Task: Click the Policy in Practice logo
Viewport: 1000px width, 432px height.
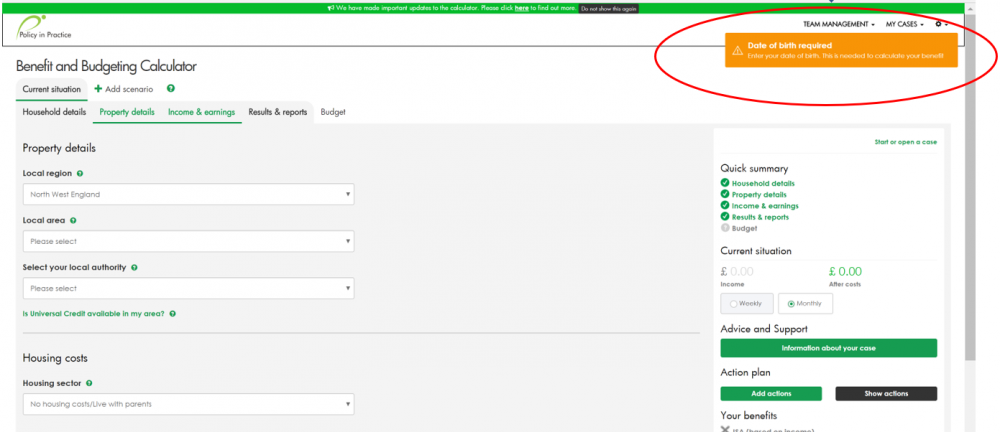Action: (43, 29)
